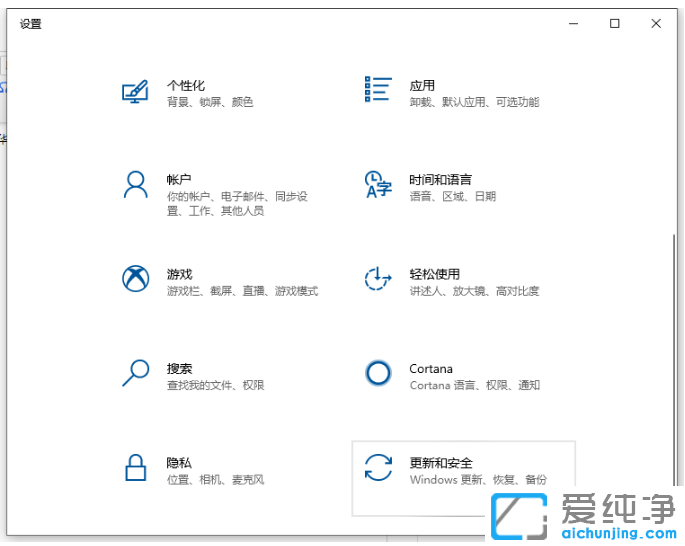Select the 轻松使用 heading
Image resolution: width=685 pixels, height=546 pixels.
435,274
